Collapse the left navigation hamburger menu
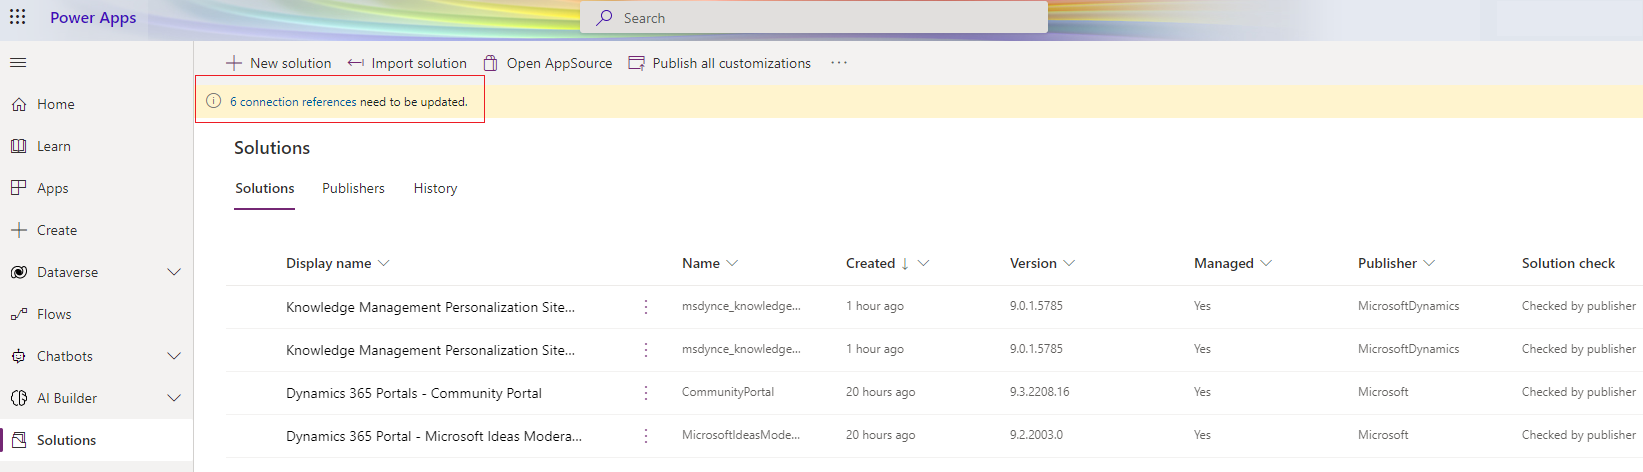This screenshot has height=472, width=1643. coord(18,63)
